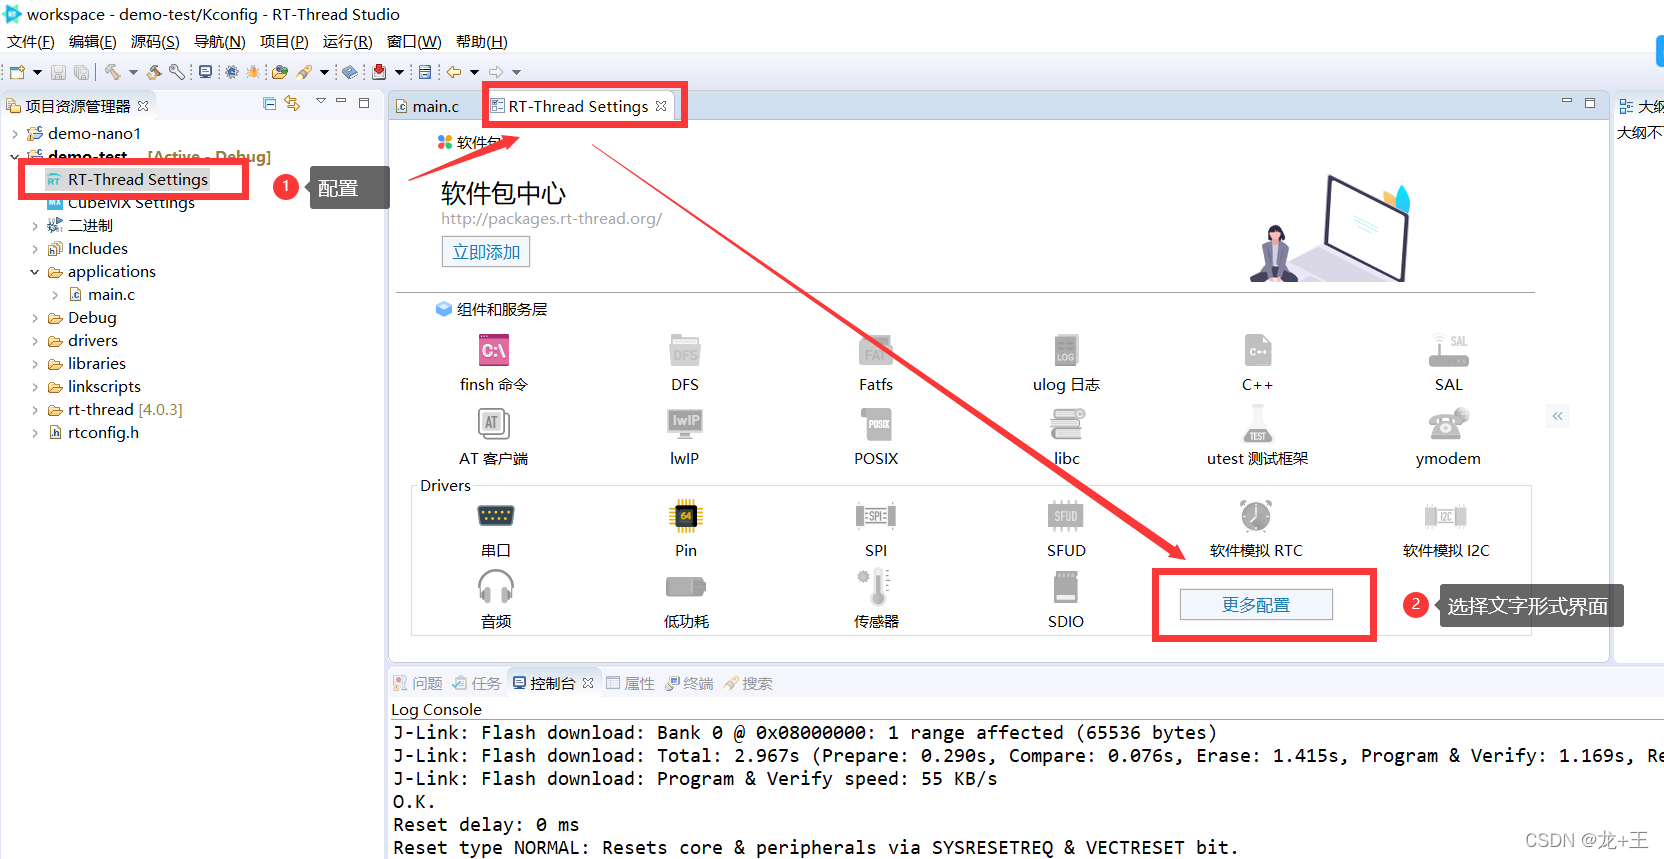Toggle Link with Editor in project explorer
The image size is (1664, 859).
tap(292, 103)
